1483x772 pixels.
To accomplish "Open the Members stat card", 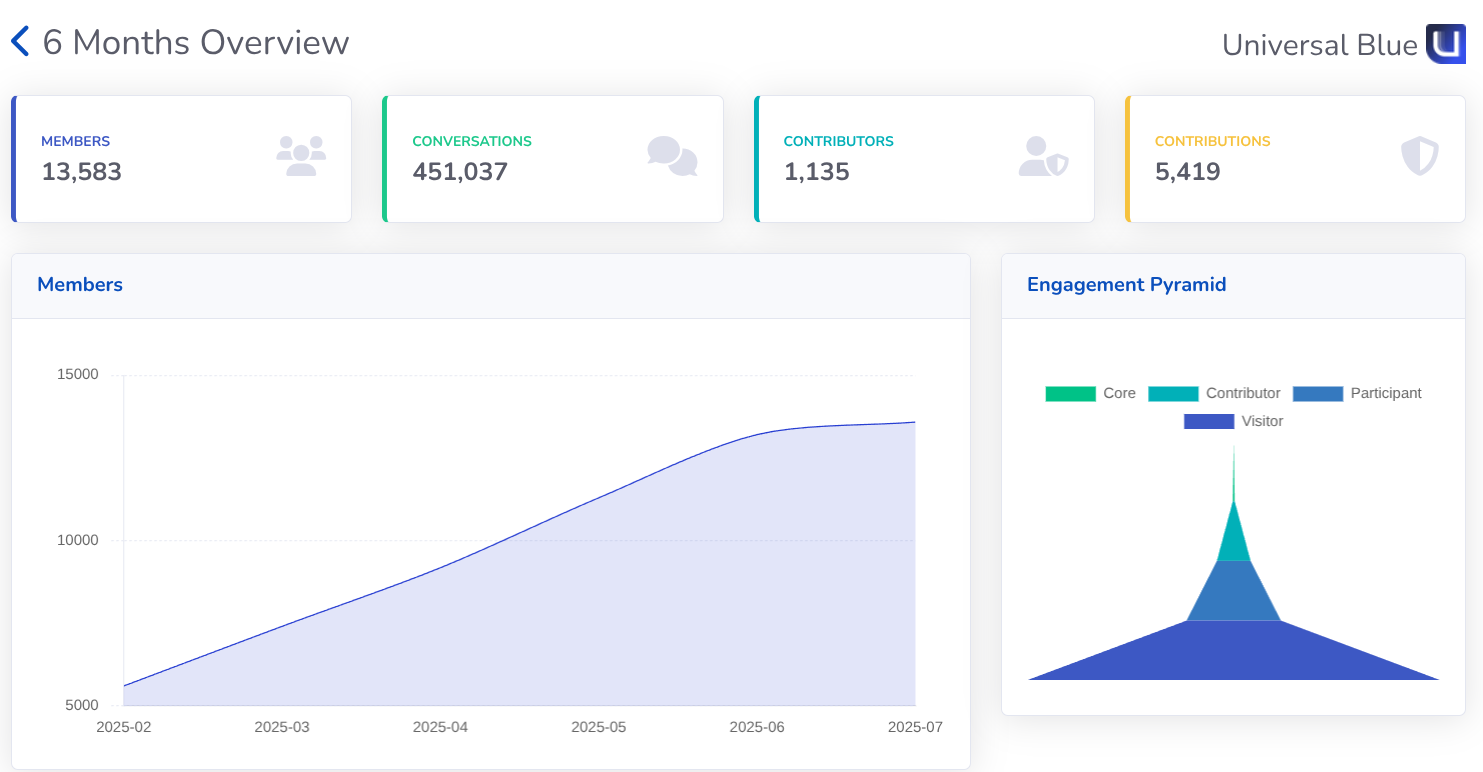I will pos(182,159).
